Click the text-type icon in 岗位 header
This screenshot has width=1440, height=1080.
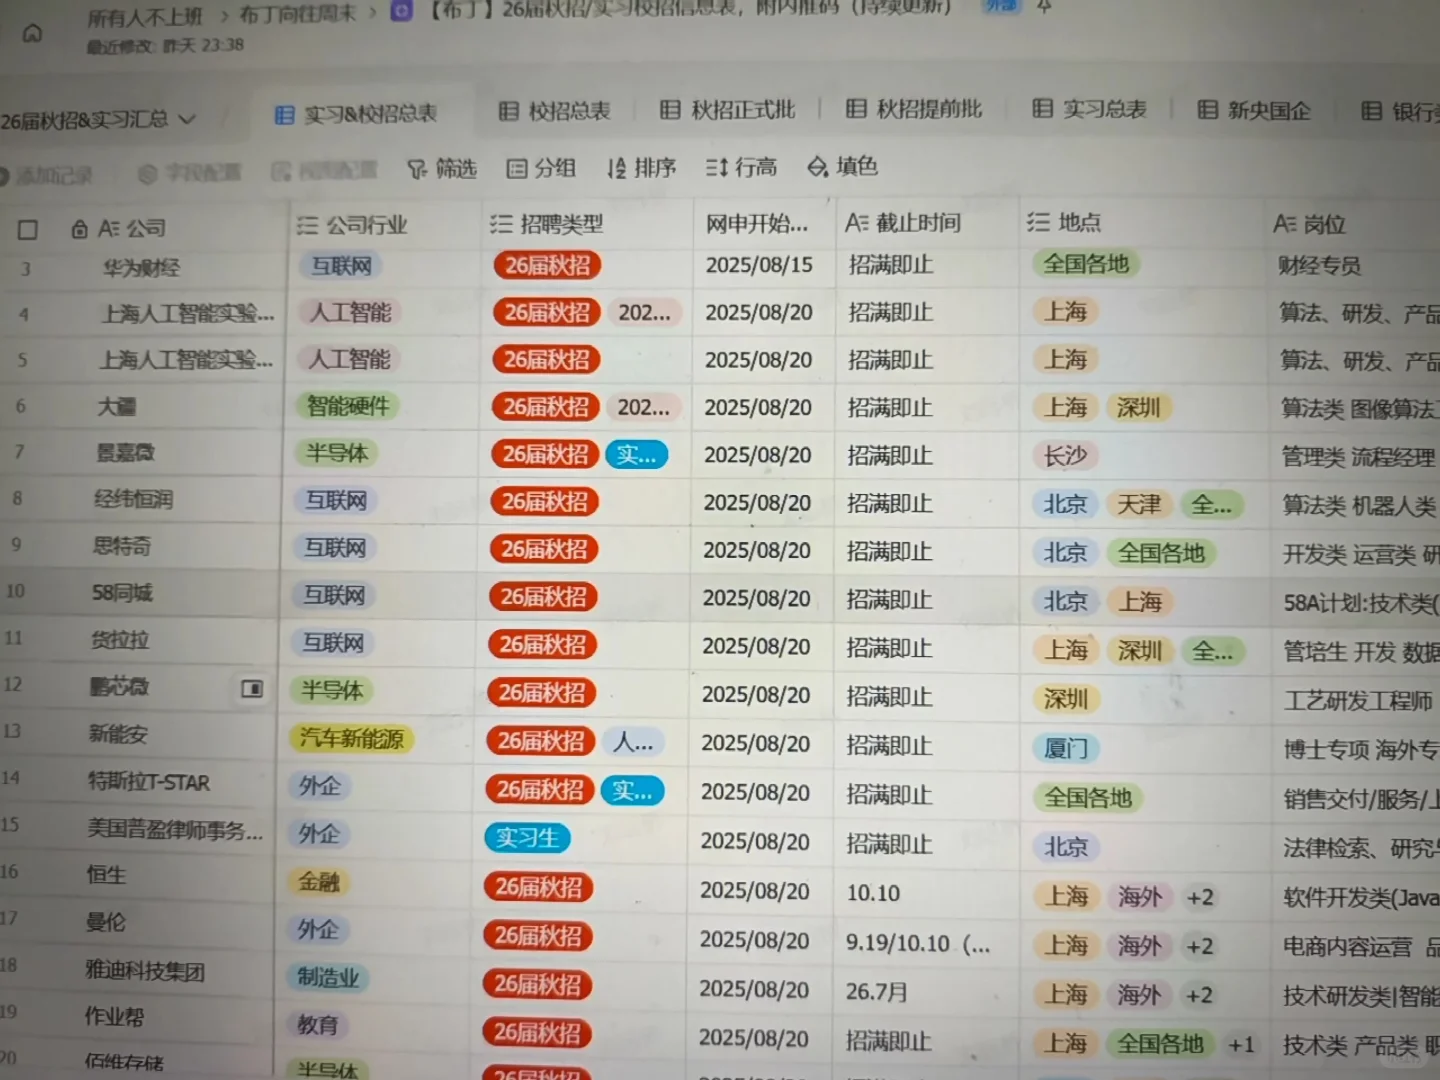click(x=1285, y=224)
